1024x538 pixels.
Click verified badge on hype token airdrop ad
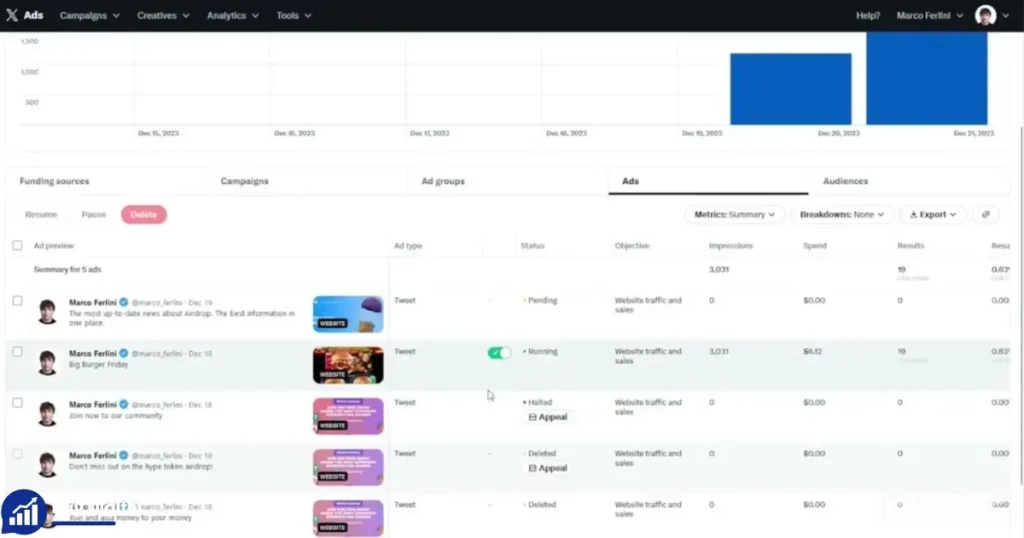coord(123,455)
